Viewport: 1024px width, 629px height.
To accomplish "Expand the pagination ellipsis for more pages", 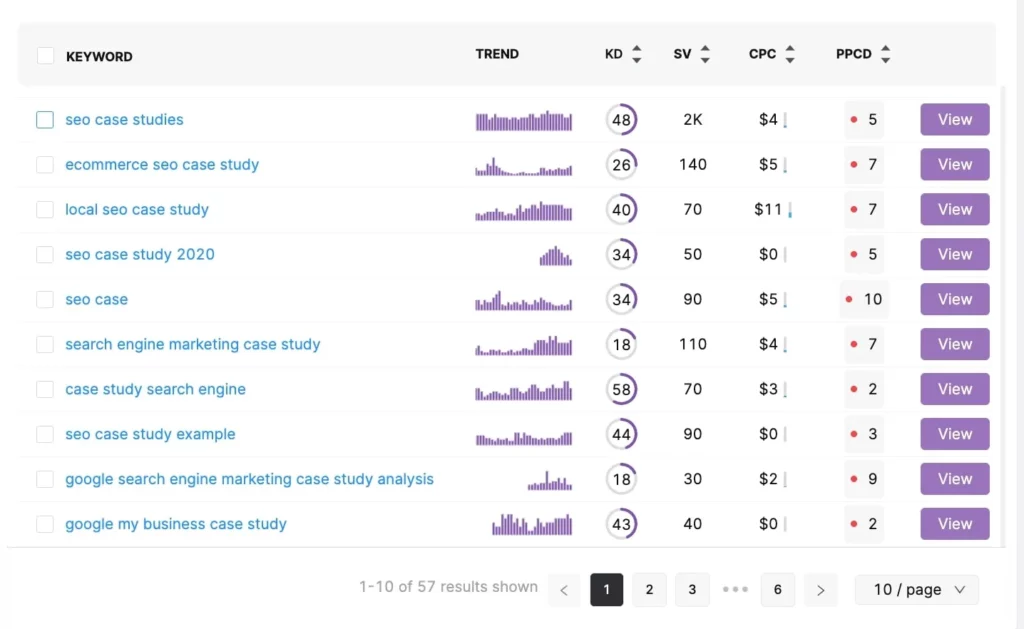I will click(735, 590).
